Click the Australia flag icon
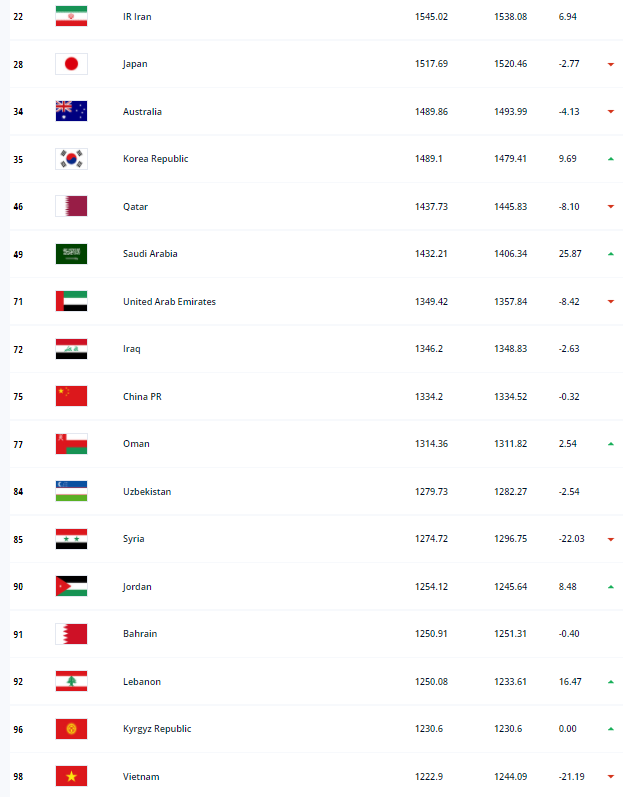Screen dimensions: 623x797 [71, 111]
